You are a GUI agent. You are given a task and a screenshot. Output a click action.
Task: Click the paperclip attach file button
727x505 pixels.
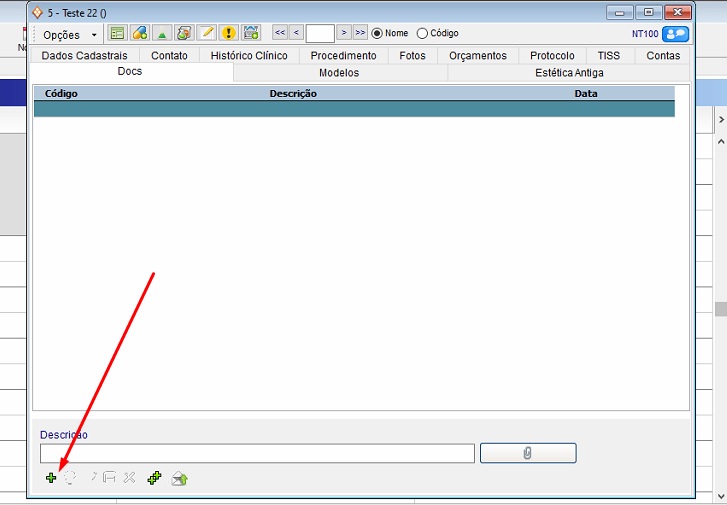point(527,453)
